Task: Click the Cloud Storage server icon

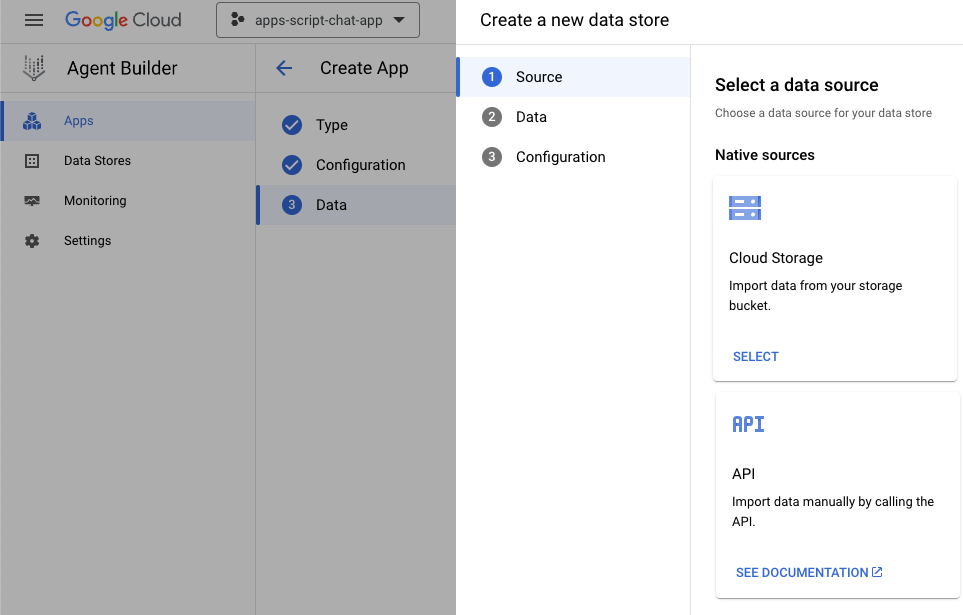Action: coord(745,208)
